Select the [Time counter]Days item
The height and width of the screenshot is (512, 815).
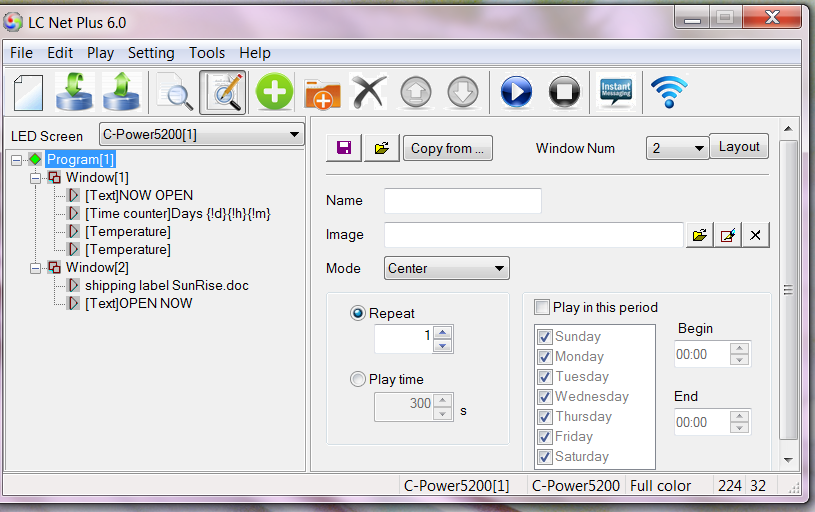[x=178, y=214]
